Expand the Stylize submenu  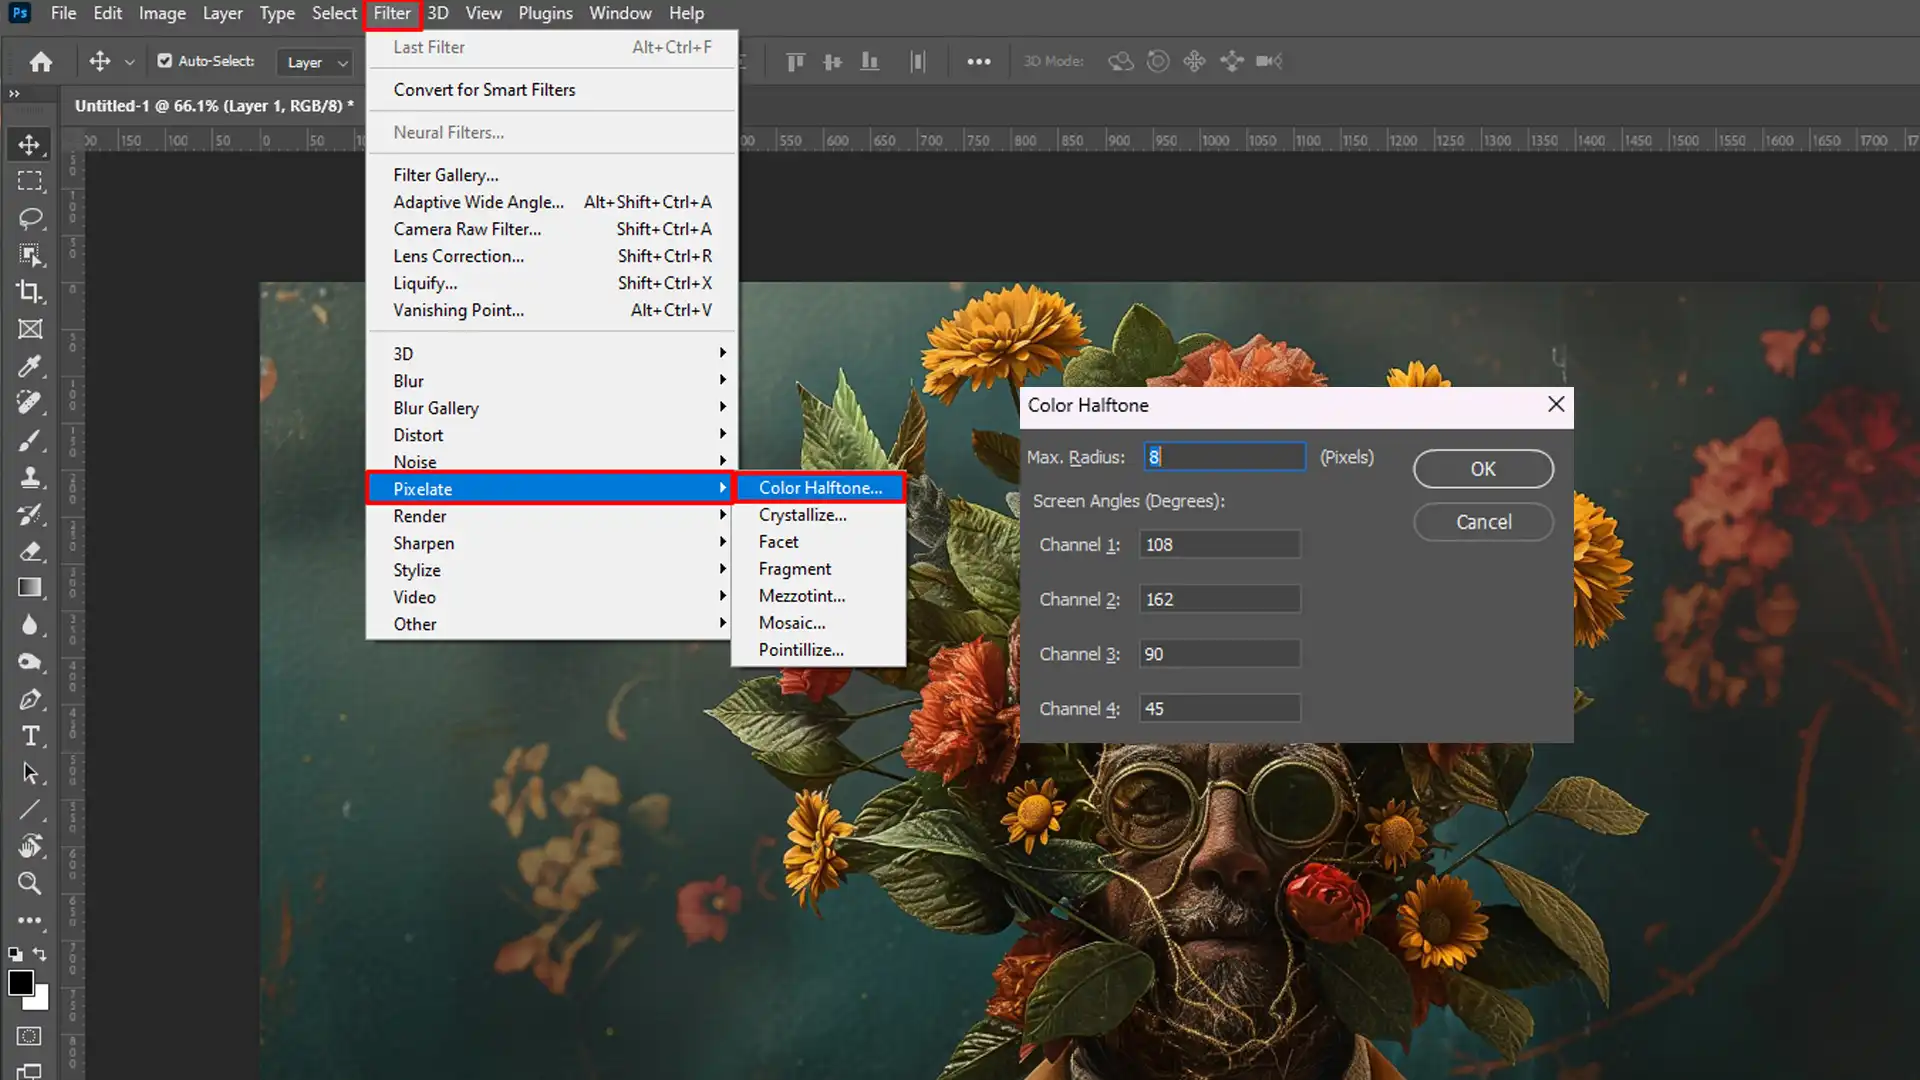click(x=415, y=570)
